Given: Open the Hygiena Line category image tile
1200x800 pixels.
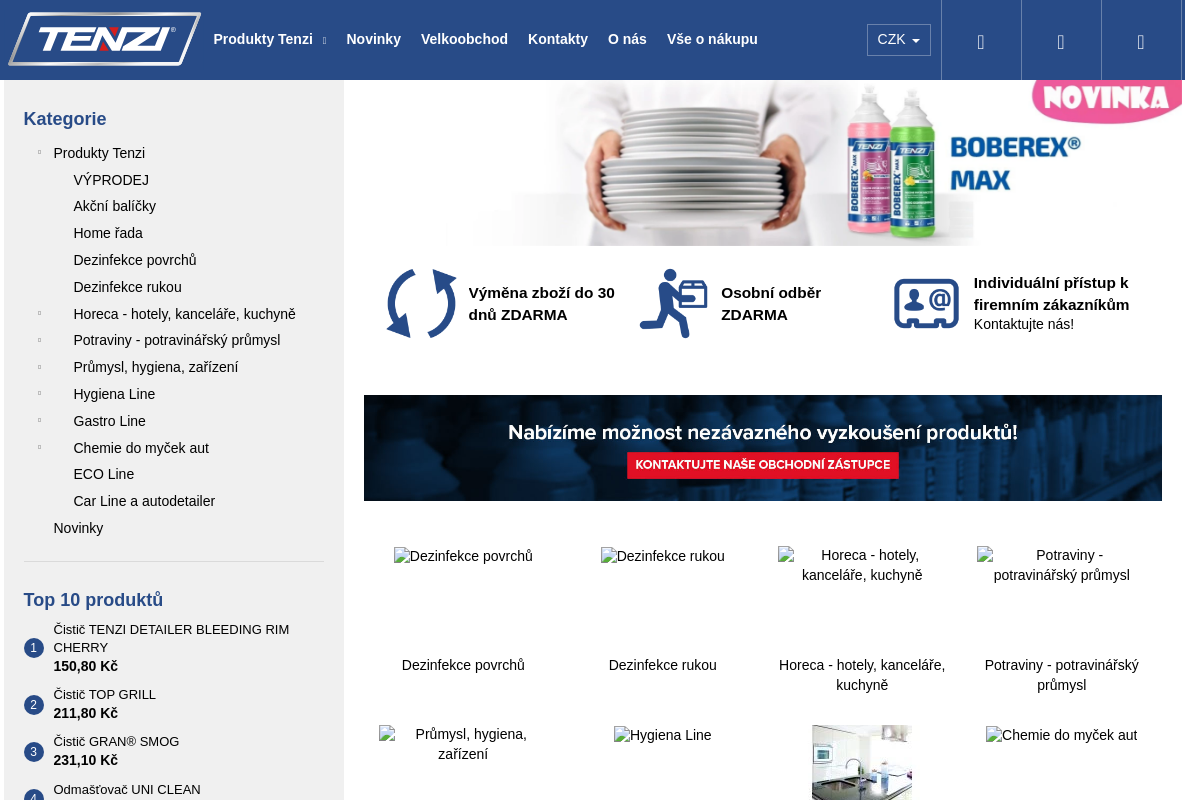Looking at the screenshot, I should pos(663,735).
